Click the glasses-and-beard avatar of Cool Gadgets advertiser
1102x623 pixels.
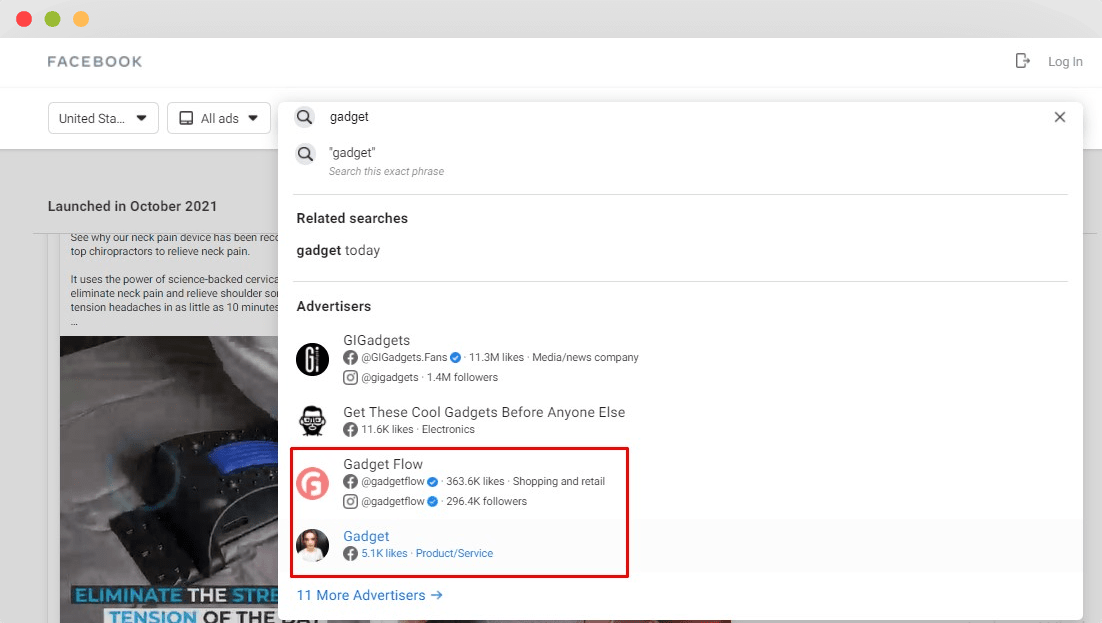click(x=313, y=420)
